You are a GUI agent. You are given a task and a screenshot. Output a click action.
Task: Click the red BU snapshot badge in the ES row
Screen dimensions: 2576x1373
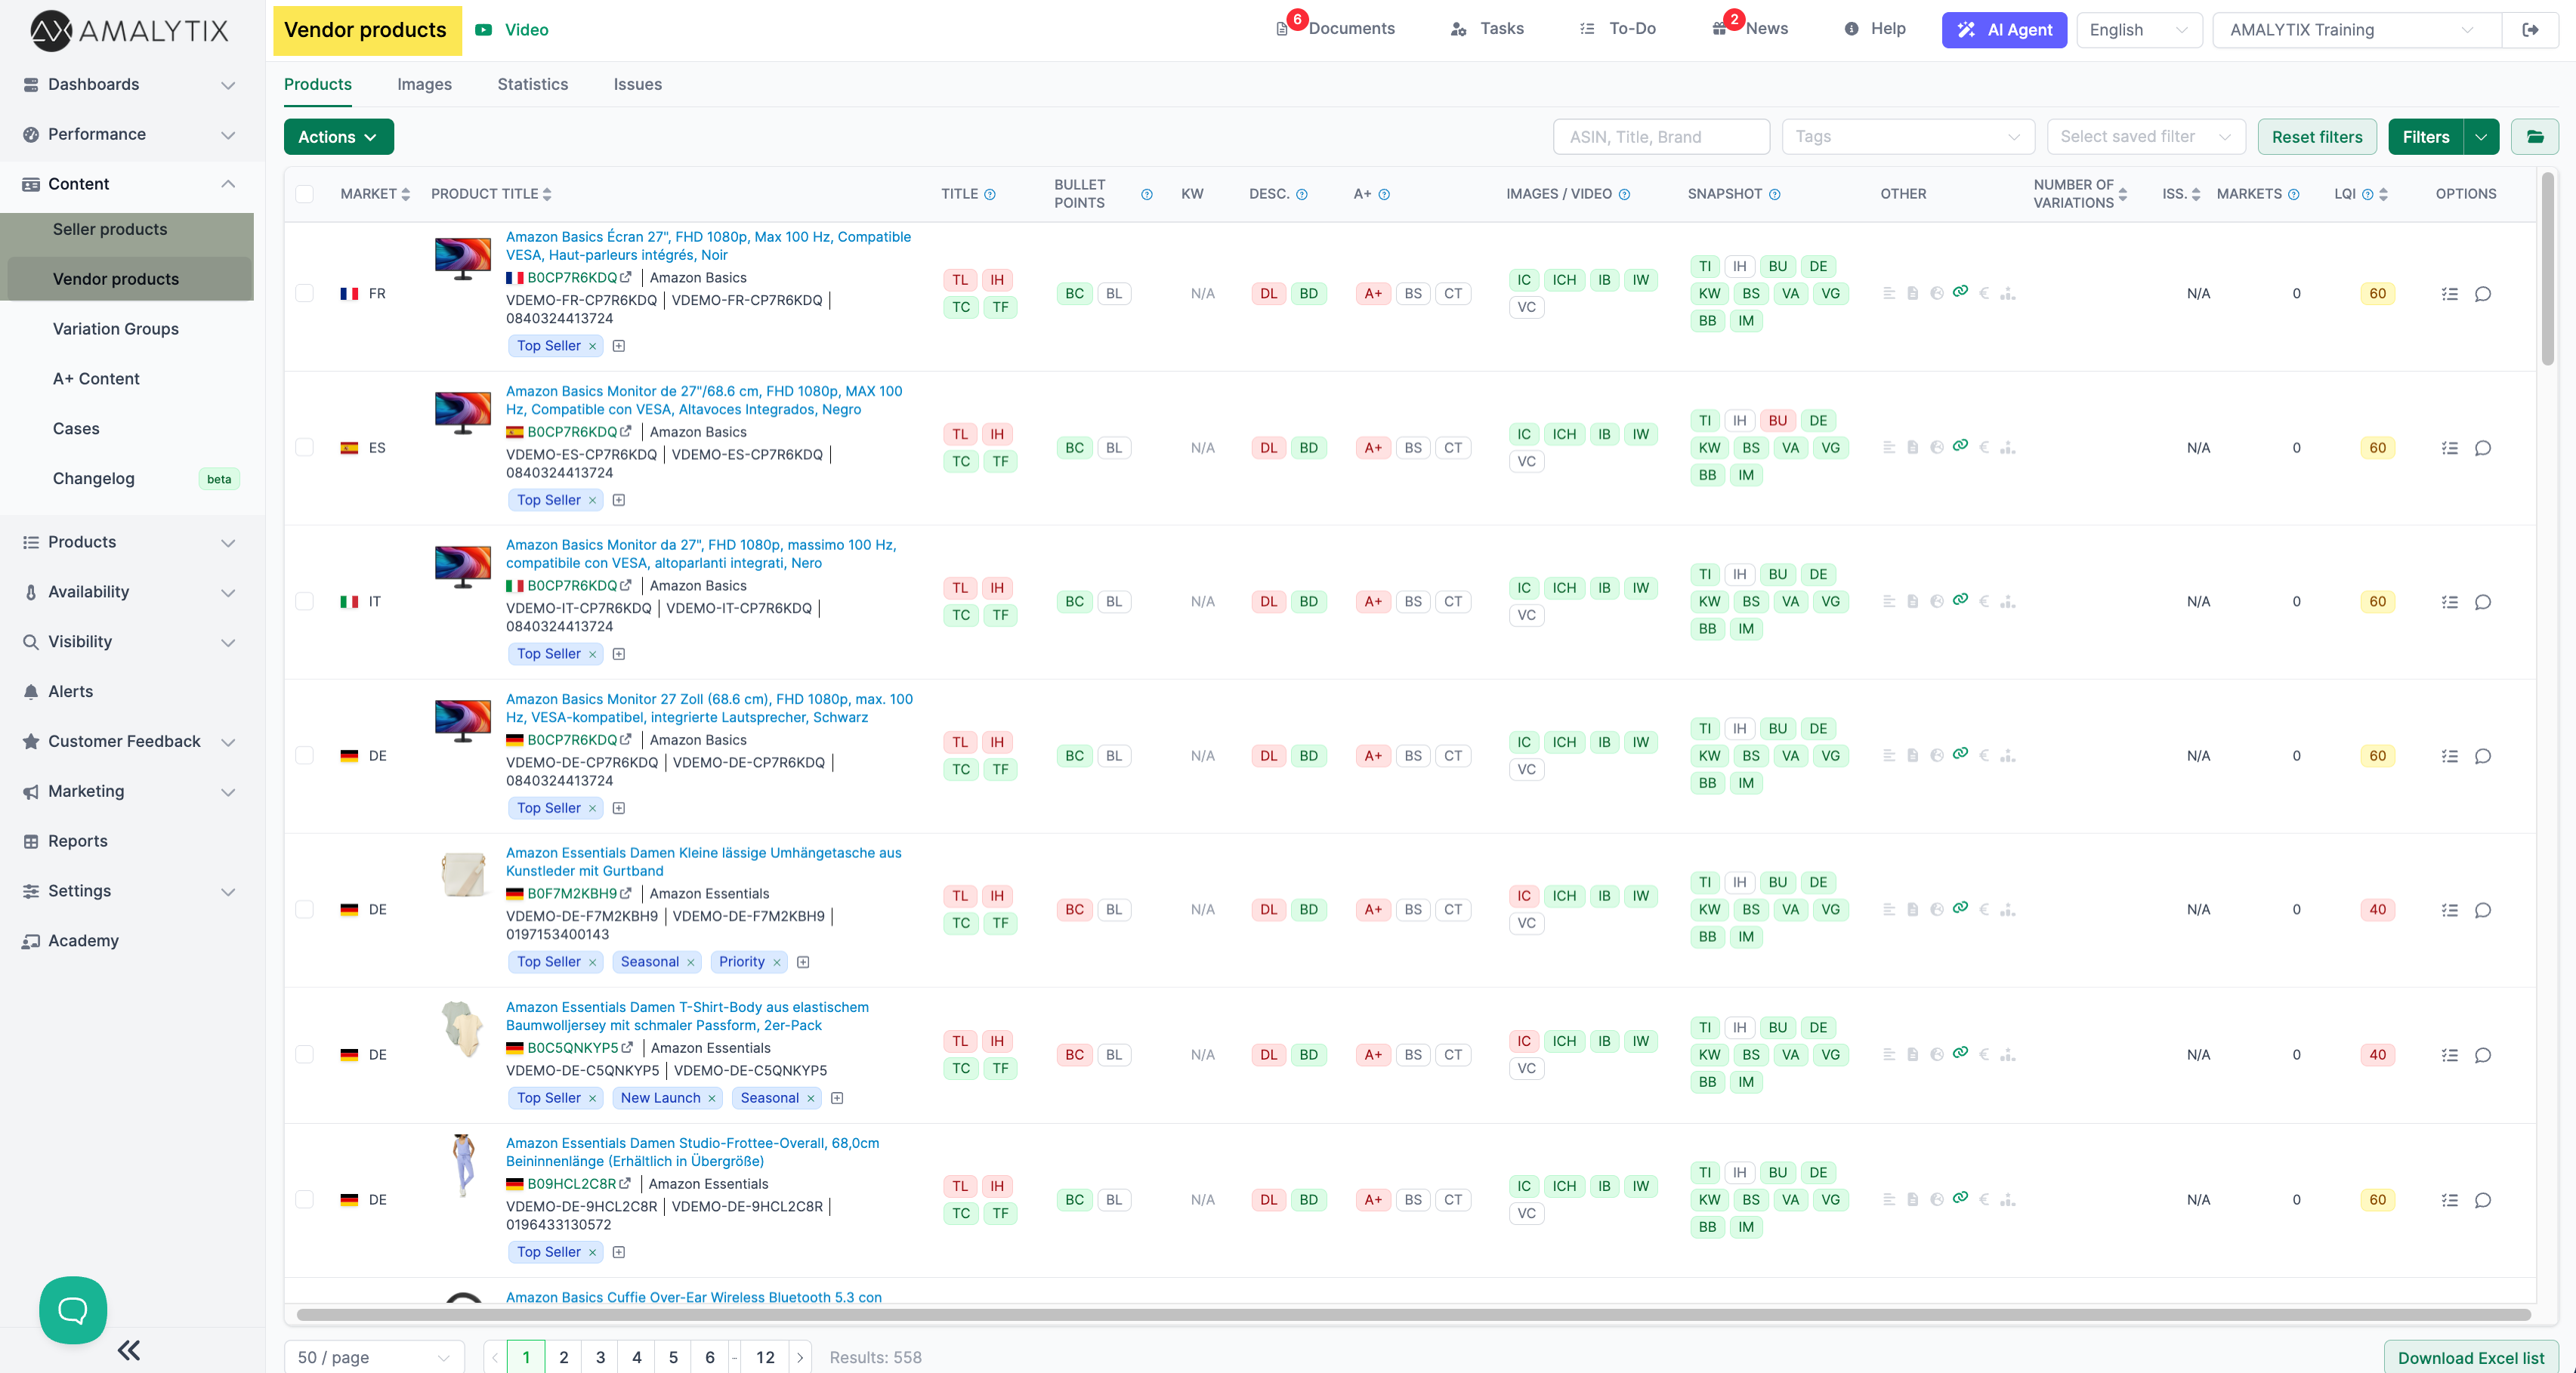[x=1777, y=421]
